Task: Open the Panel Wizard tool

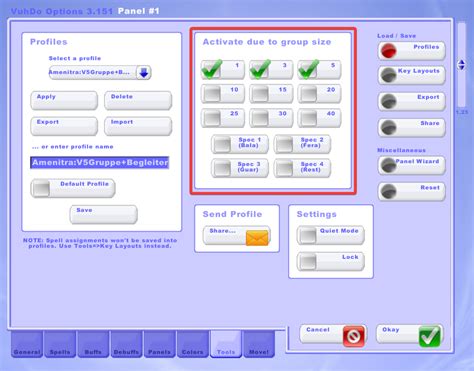Action: [412, 165]
